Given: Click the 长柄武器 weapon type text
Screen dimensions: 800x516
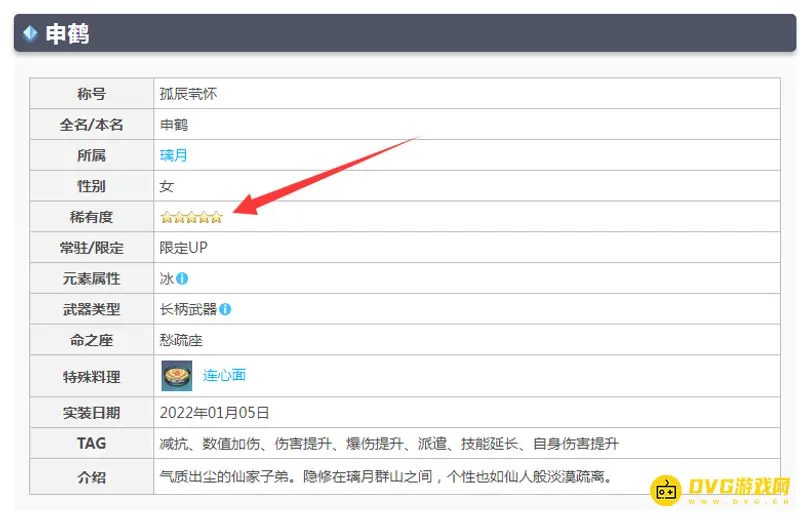Looking at the screenshot, I should pos(188,310).
